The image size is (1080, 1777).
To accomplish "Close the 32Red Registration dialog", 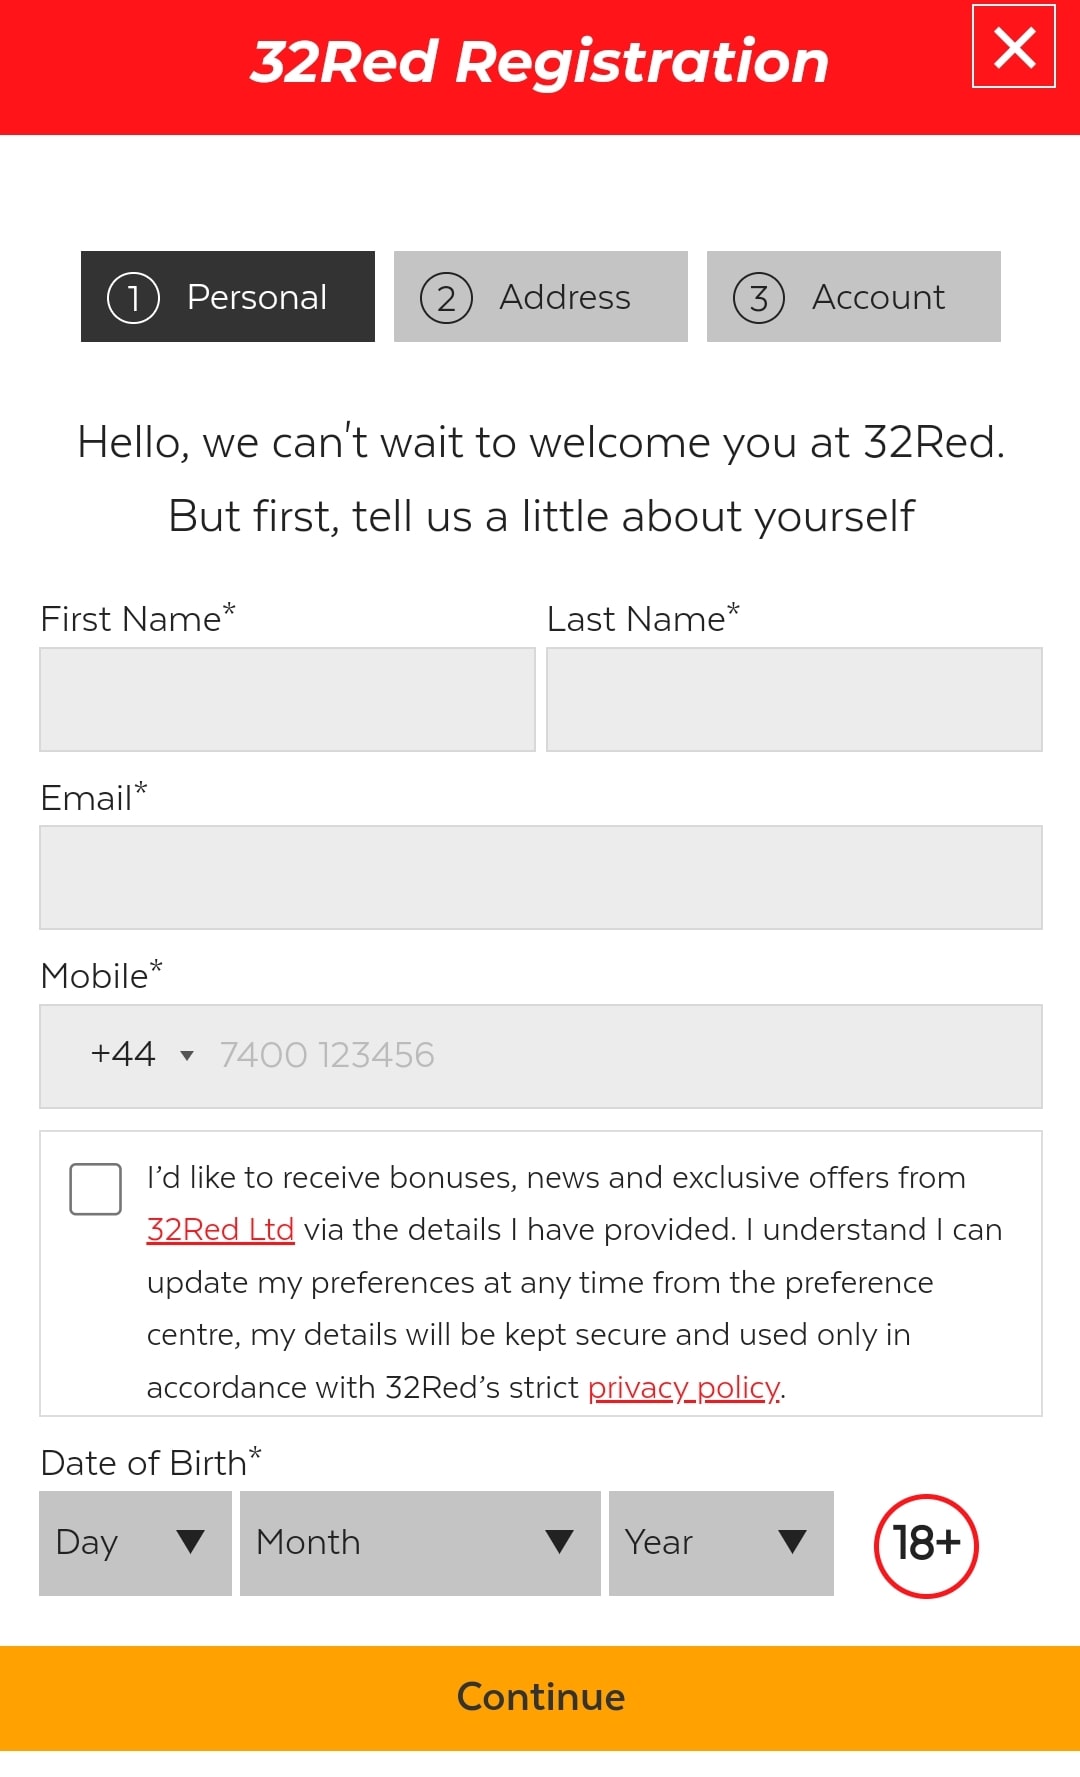I will coord(1014,48).
